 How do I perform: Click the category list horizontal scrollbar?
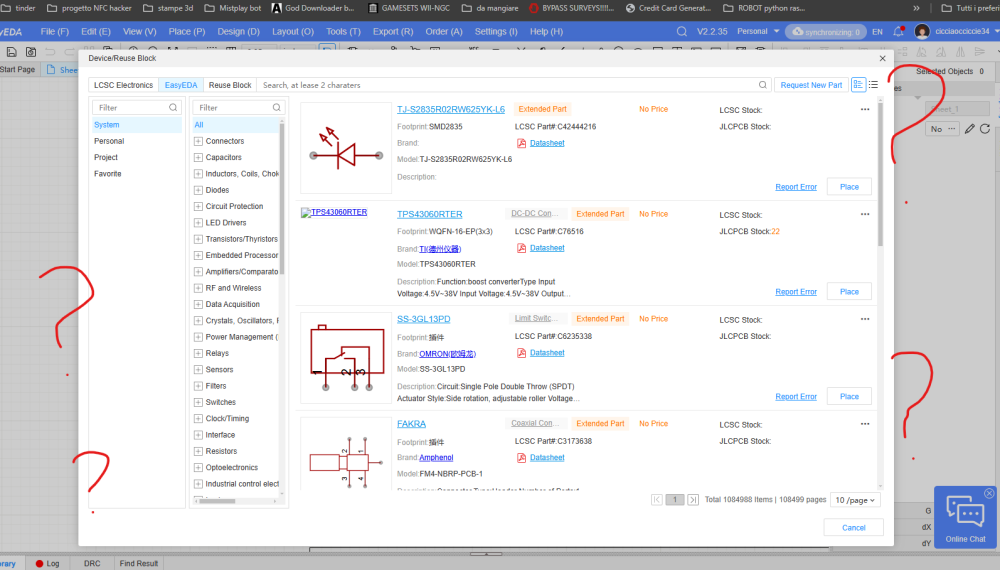(x=217, y=501)
